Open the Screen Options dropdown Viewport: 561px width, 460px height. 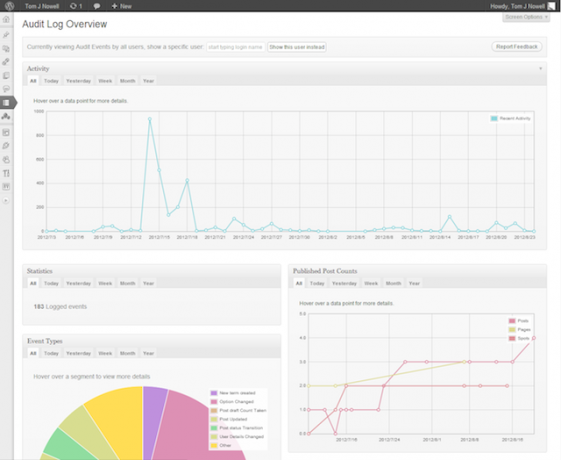[526, 17]
